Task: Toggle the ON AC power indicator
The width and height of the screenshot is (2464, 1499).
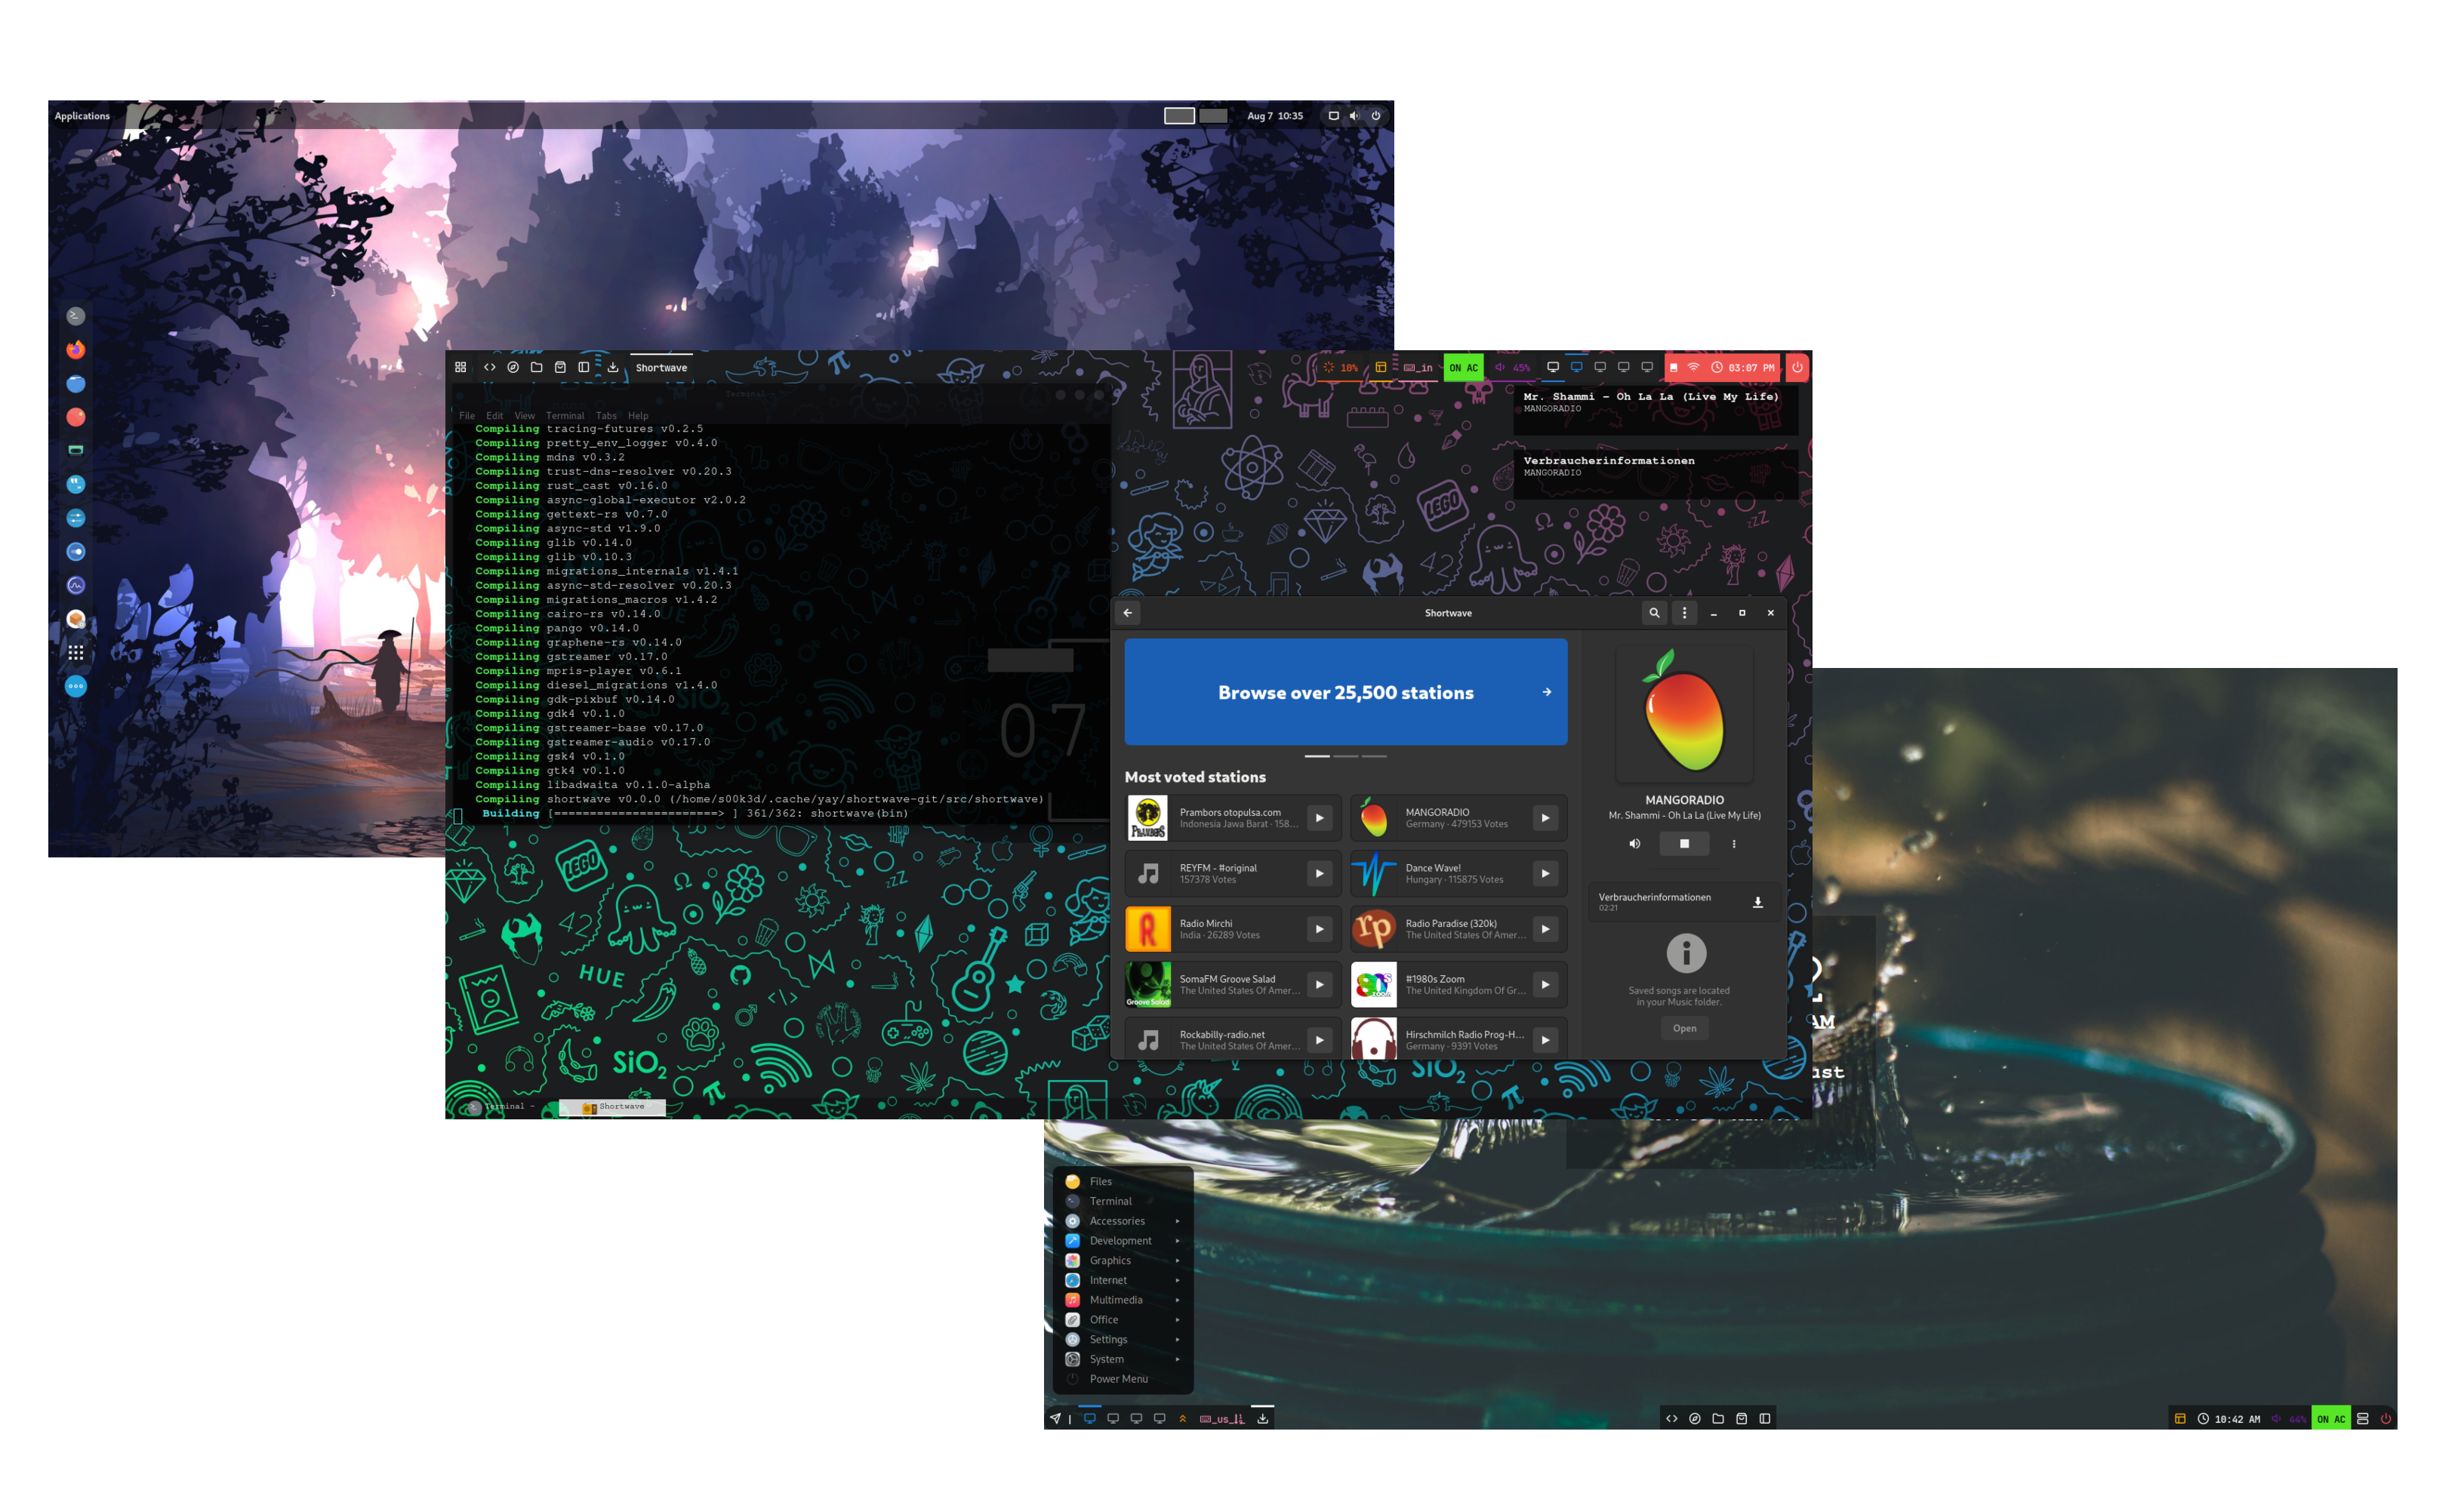Action: click(x=1465, y=366)
